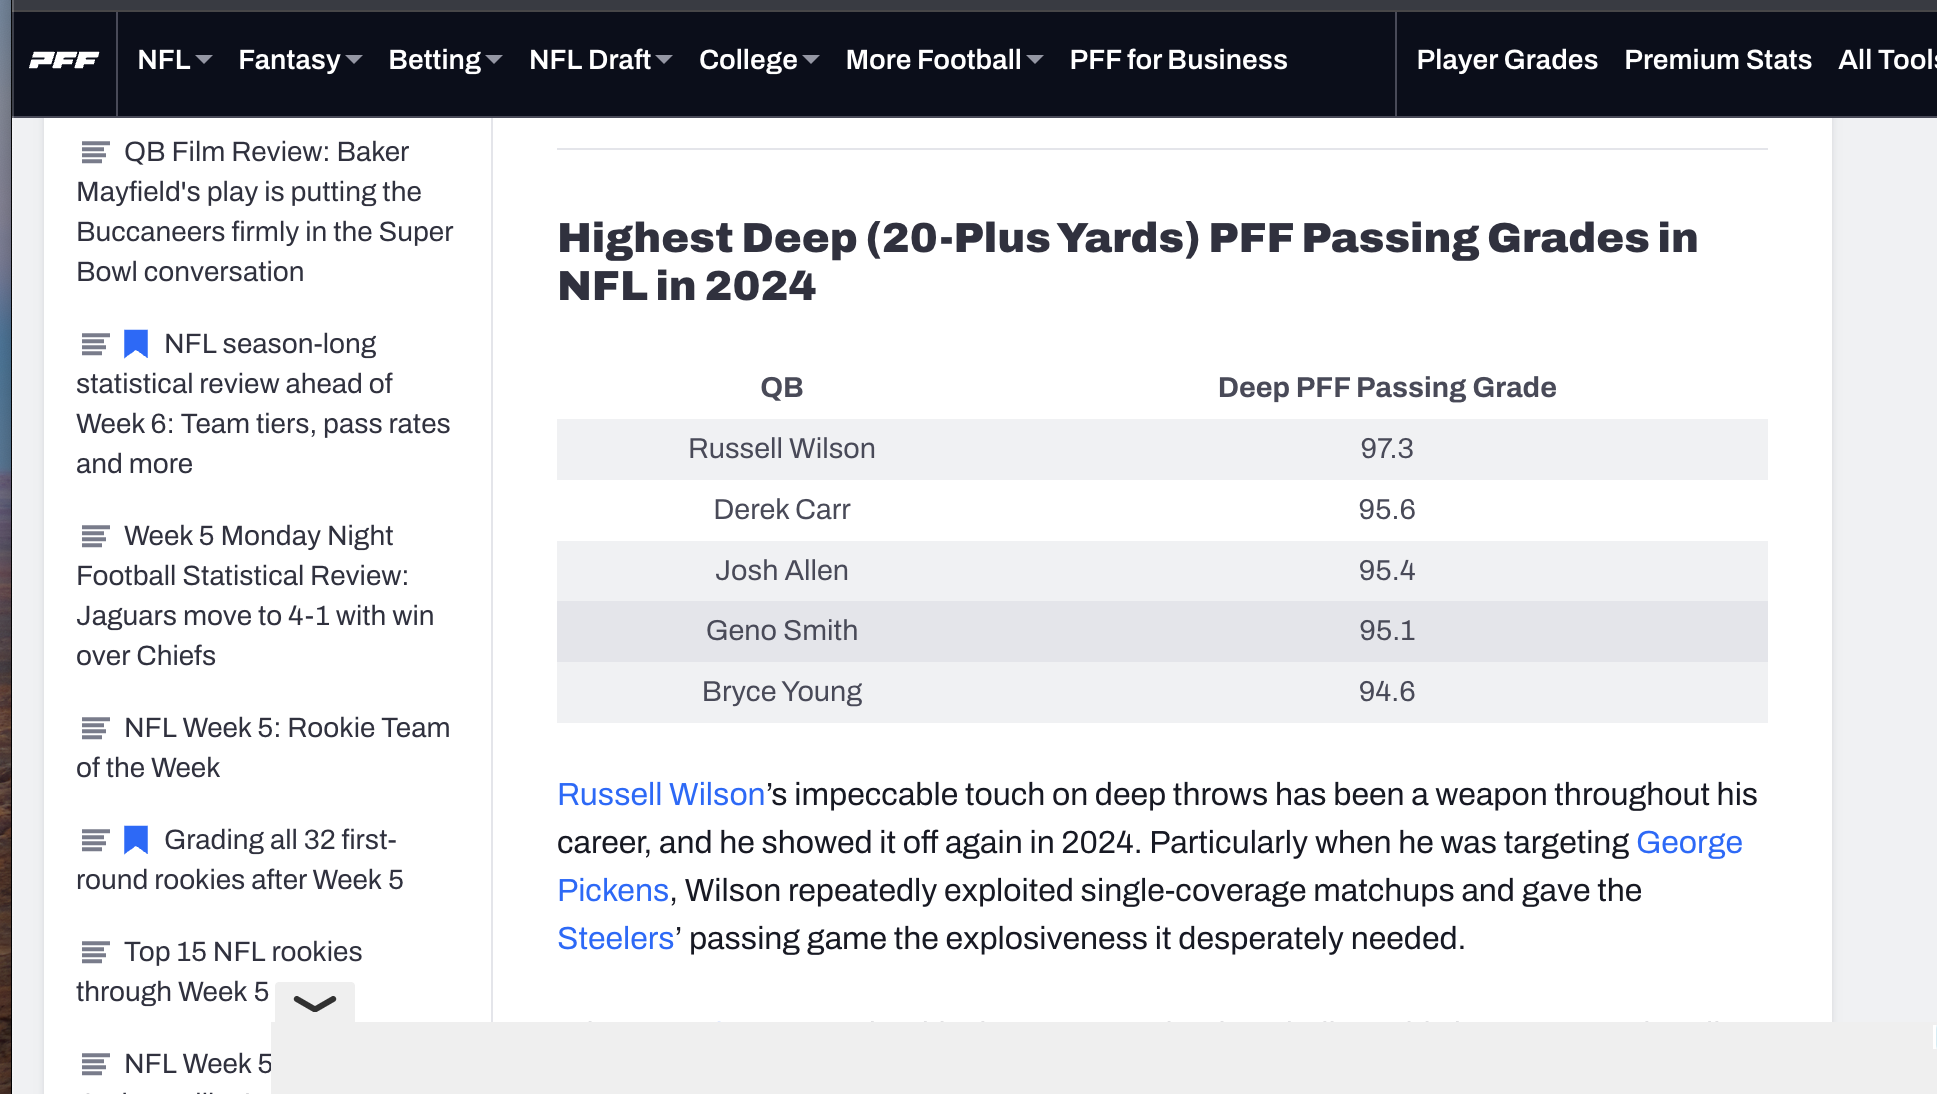This screenshot has width=1937, height=1094.
Task: Click the PFF logo icon
Action: tap(64, 60)
